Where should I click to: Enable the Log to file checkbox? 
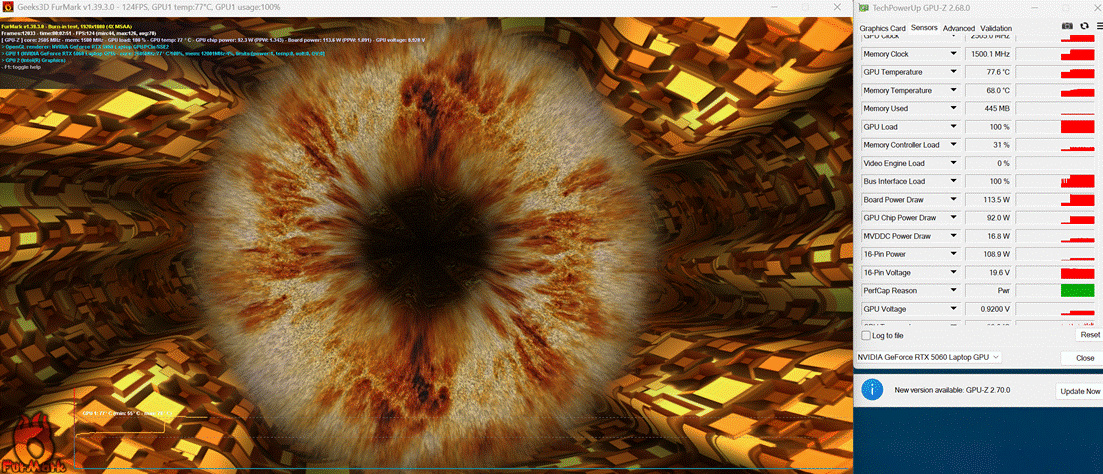pyautogui.click(x=866, y=335)
